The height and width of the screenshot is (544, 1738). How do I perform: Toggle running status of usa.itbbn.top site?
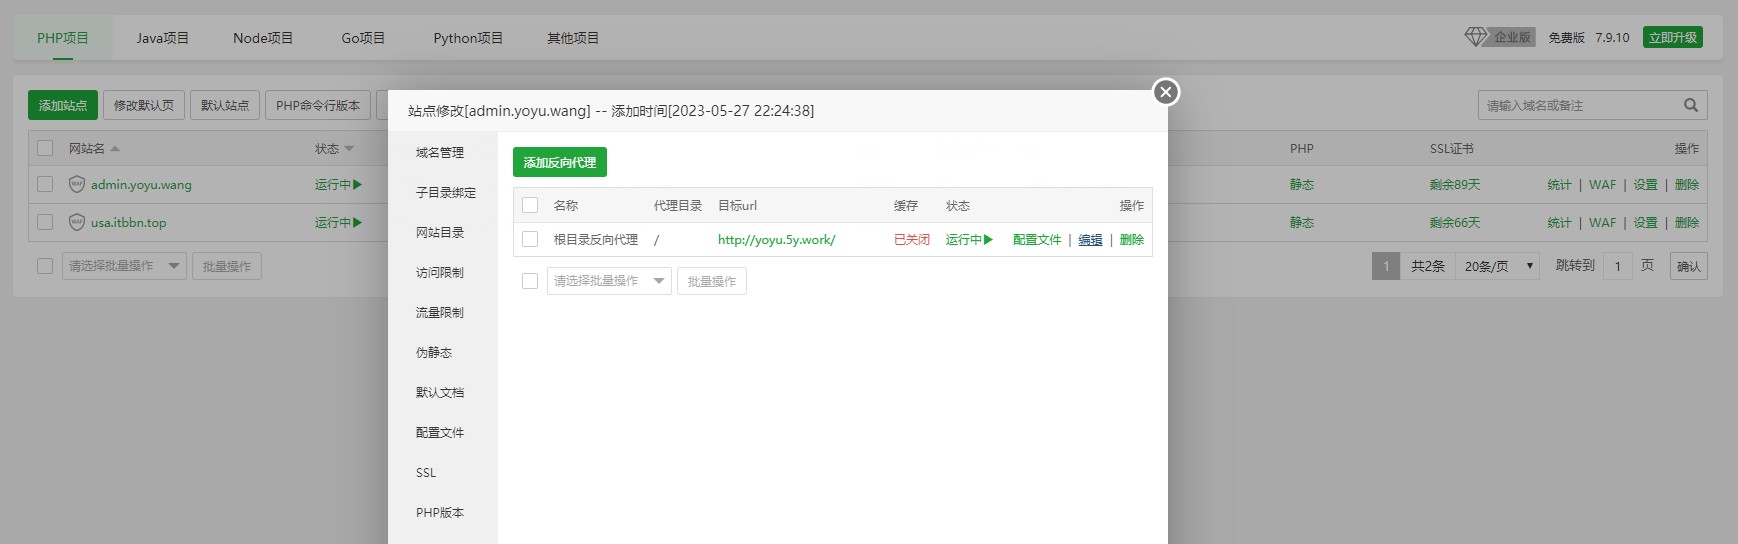(x=338, y=222)
